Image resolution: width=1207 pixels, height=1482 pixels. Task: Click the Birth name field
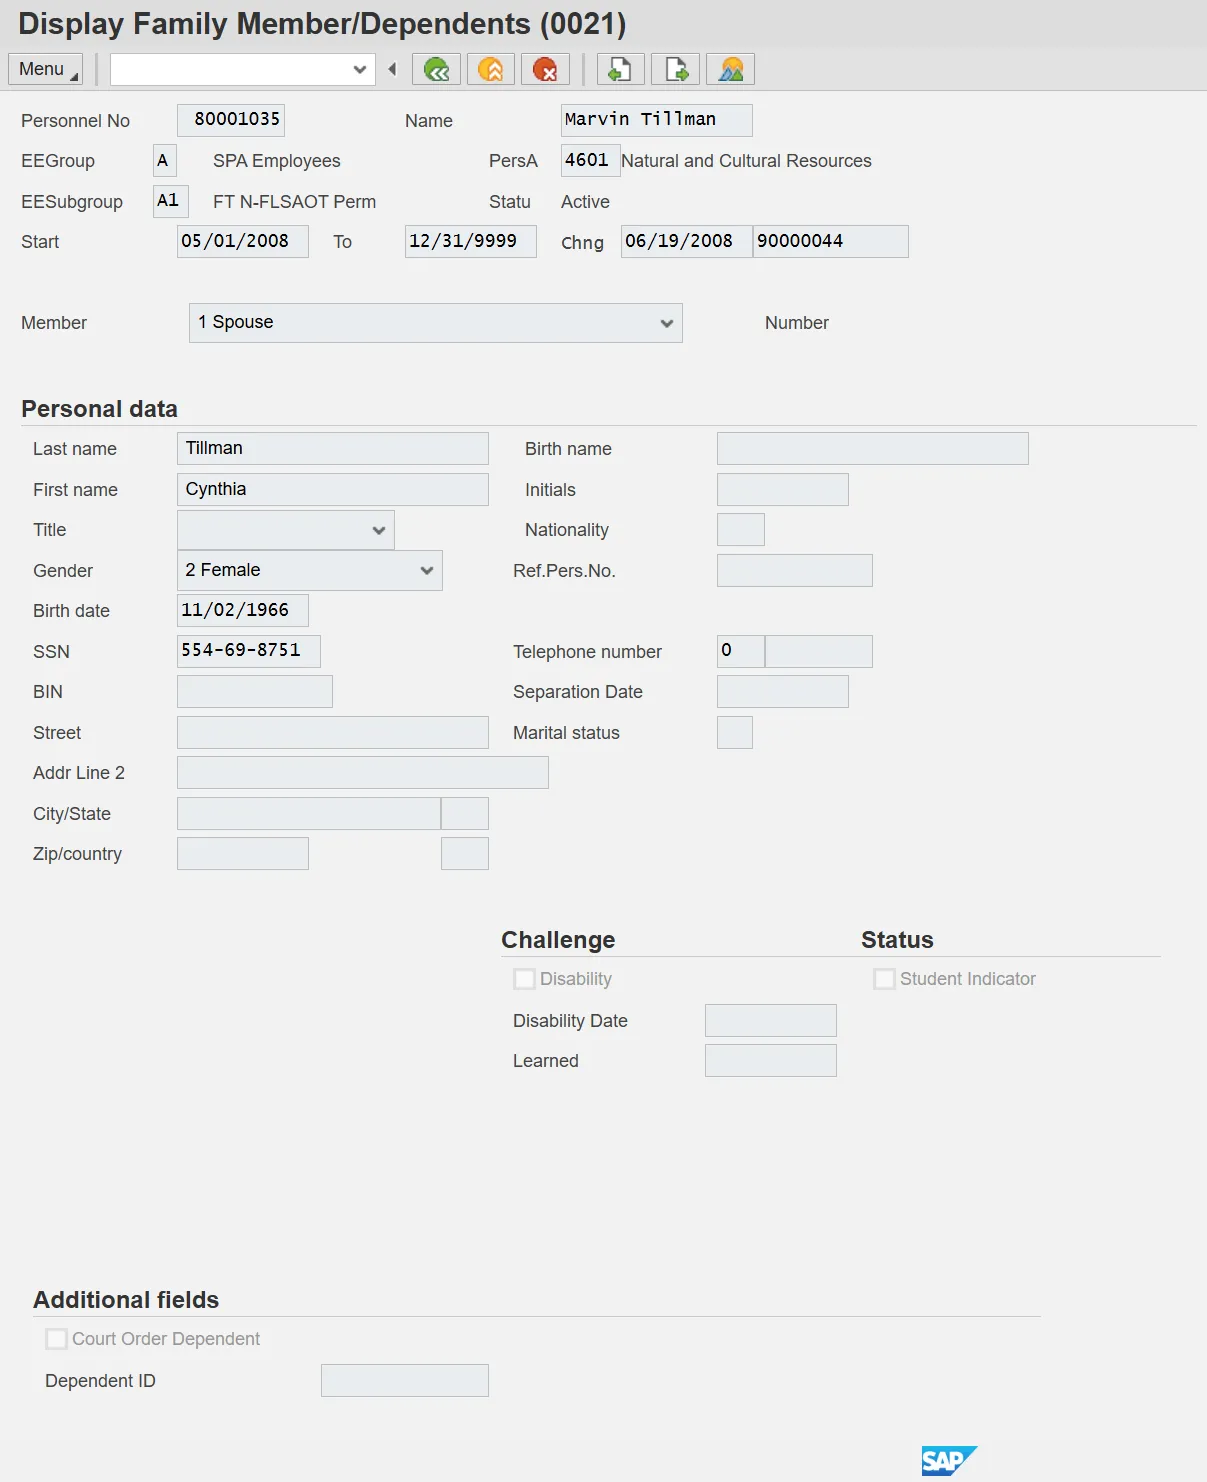tap(873, 449)
